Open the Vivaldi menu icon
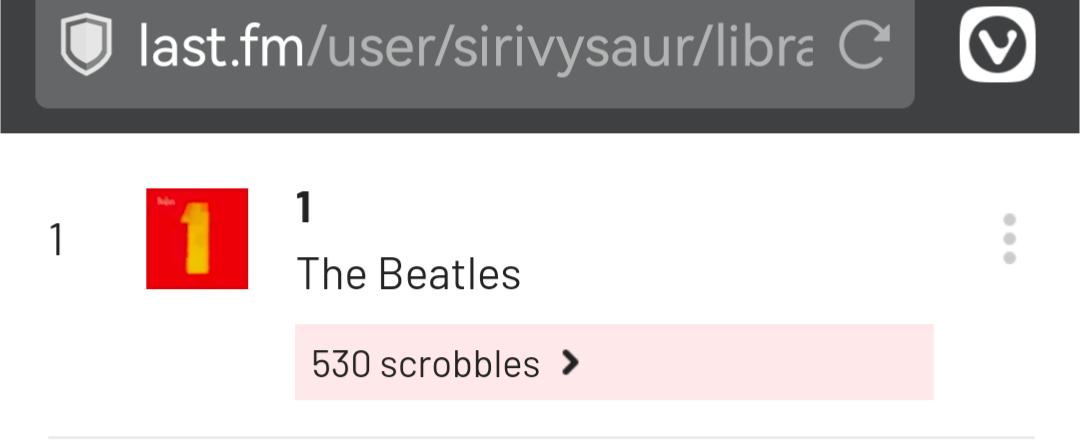The image size is (1080, 447). tap(998, 47)
